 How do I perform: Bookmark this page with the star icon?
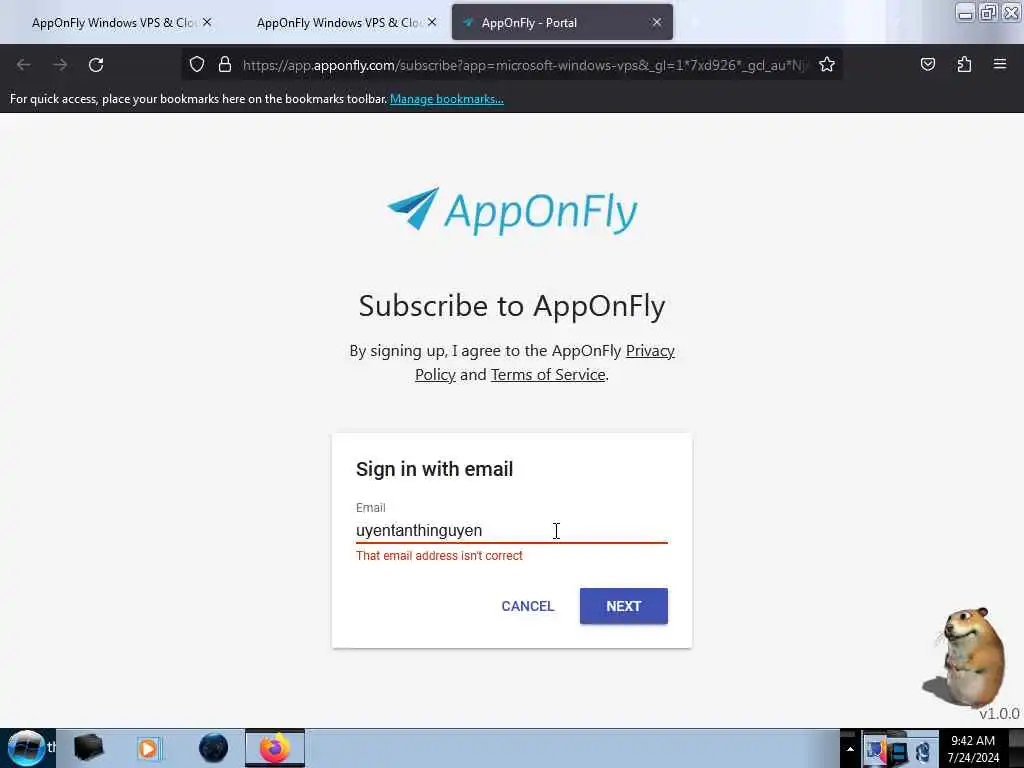tap(827, 65)
